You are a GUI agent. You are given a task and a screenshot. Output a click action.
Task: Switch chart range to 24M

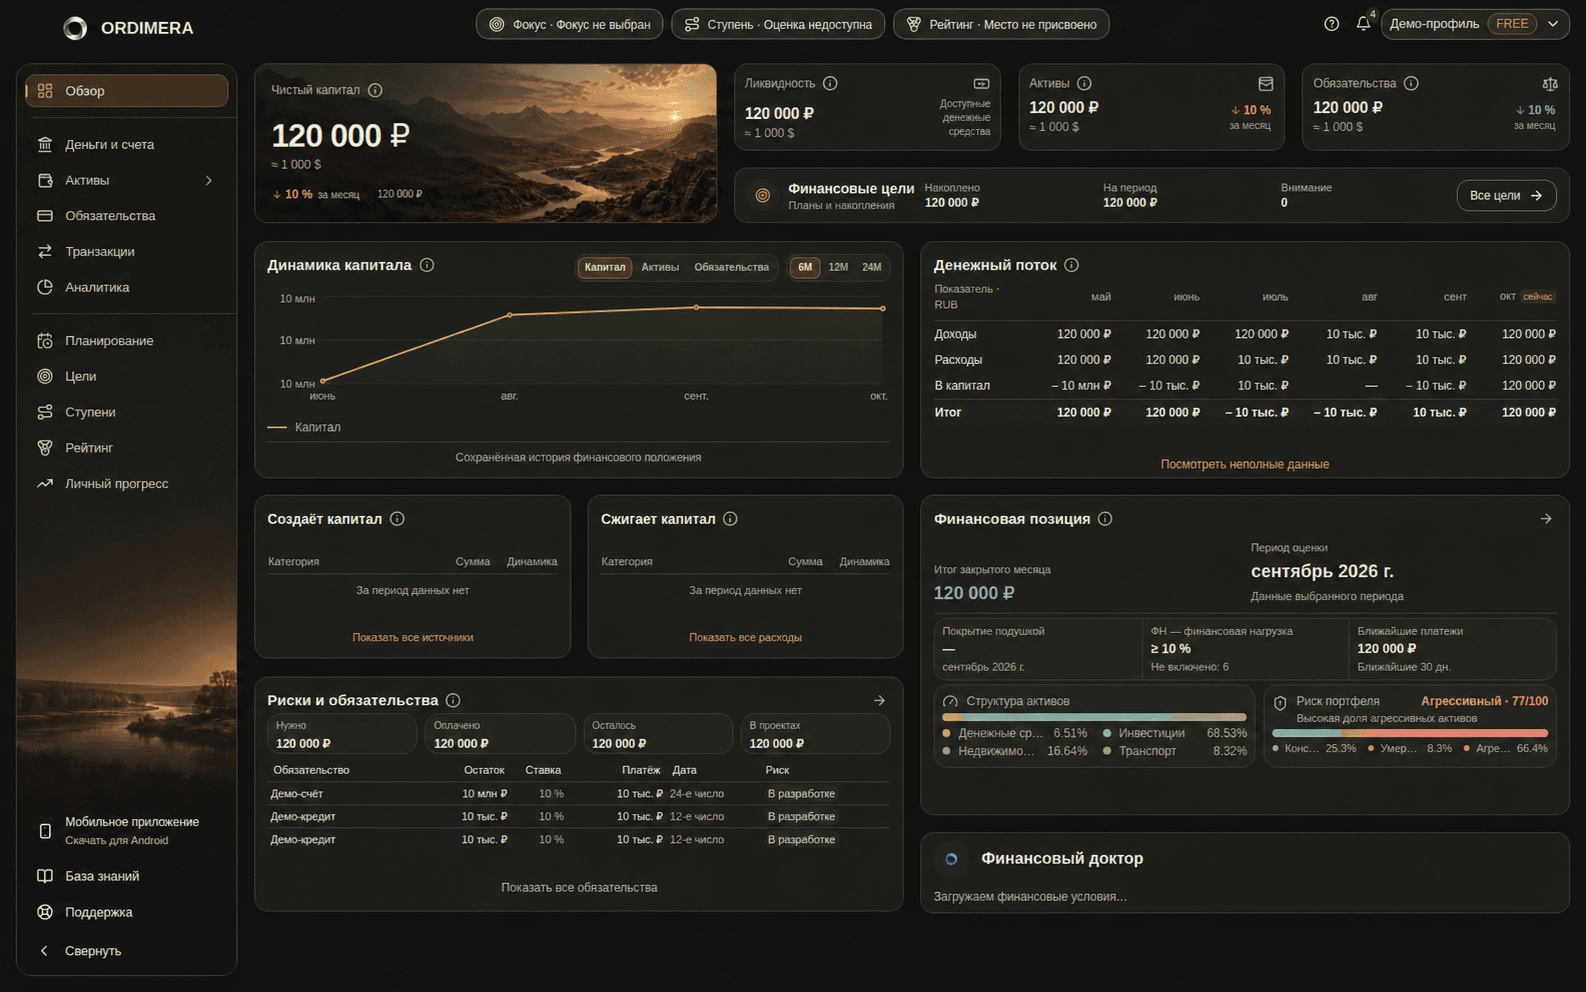(872, 267)
